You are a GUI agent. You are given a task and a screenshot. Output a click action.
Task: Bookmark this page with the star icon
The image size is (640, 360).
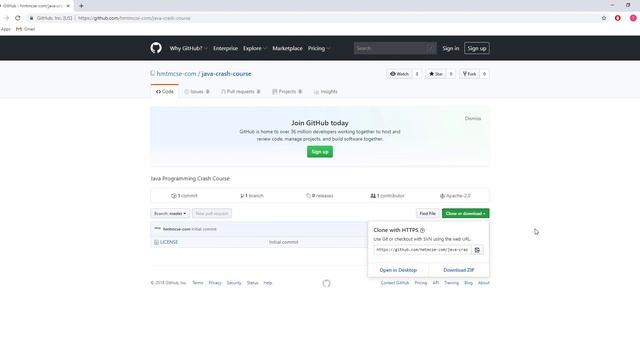(604, 18)
